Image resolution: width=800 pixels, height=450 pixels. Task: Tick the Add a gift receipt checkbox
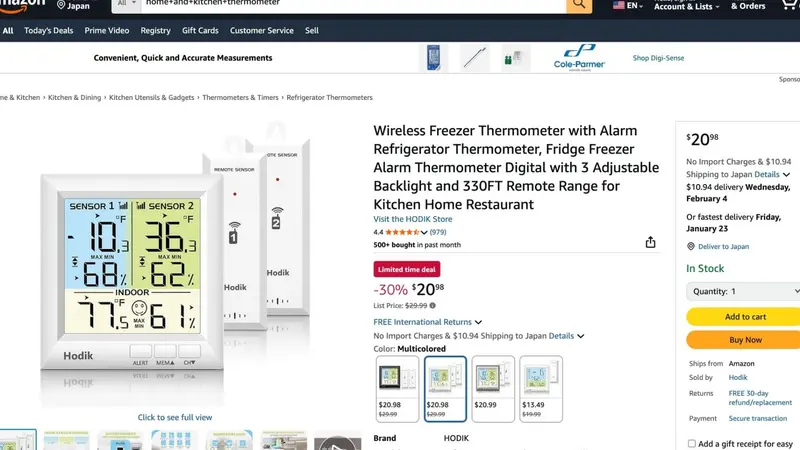(x=691, y=443)
